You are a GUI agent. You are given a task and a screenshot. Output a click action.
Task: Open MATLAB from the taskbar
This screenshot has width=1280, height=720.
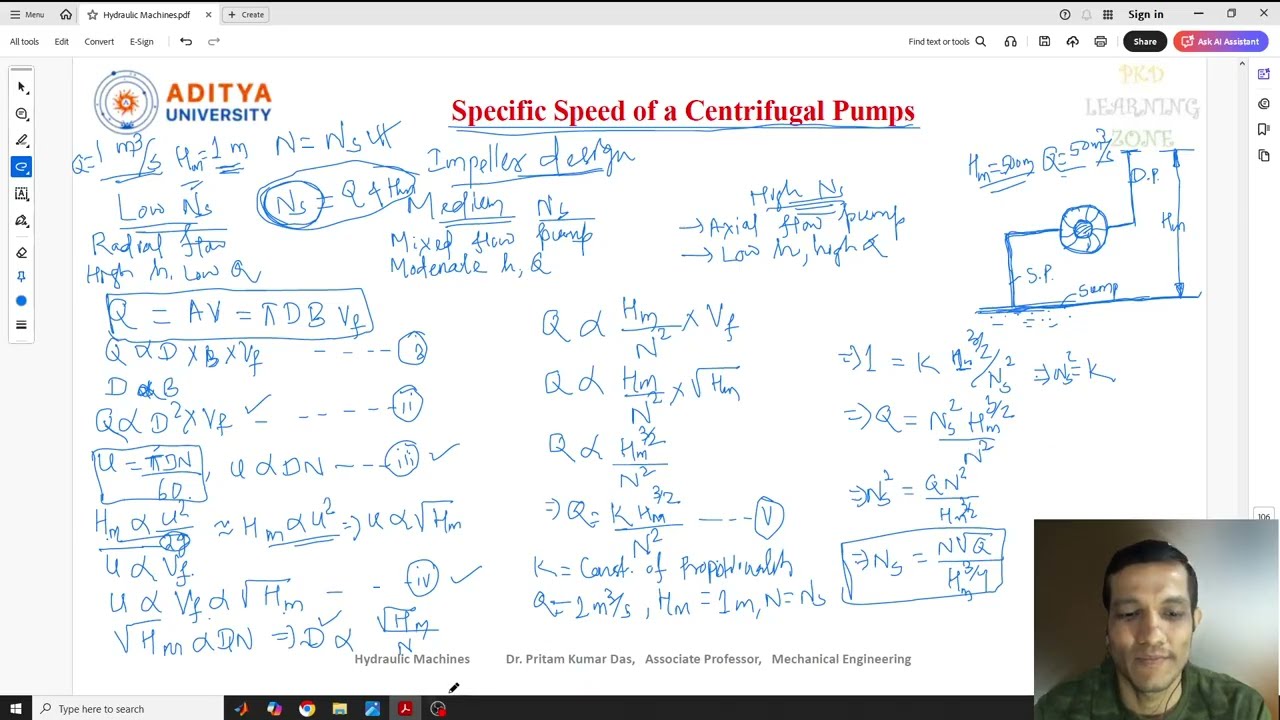[x=241, y=709]
